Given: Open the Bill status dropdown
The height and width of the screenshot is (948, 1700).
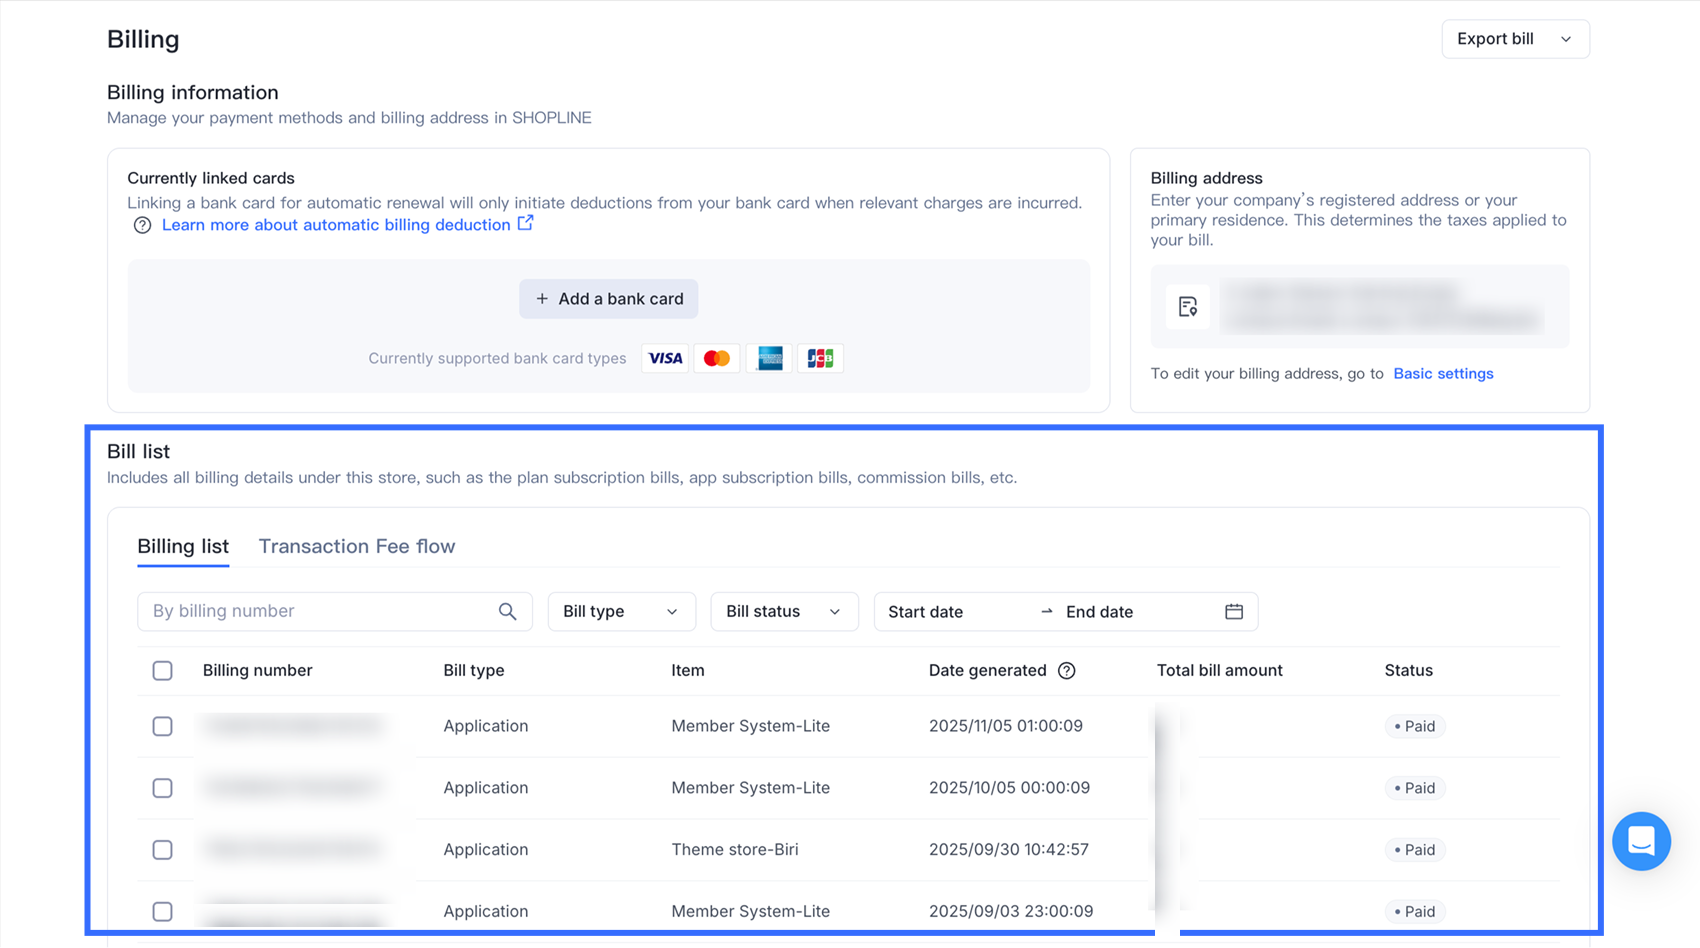Looking at the screenshot, I should pyautogui.click(x=783, y=612).
